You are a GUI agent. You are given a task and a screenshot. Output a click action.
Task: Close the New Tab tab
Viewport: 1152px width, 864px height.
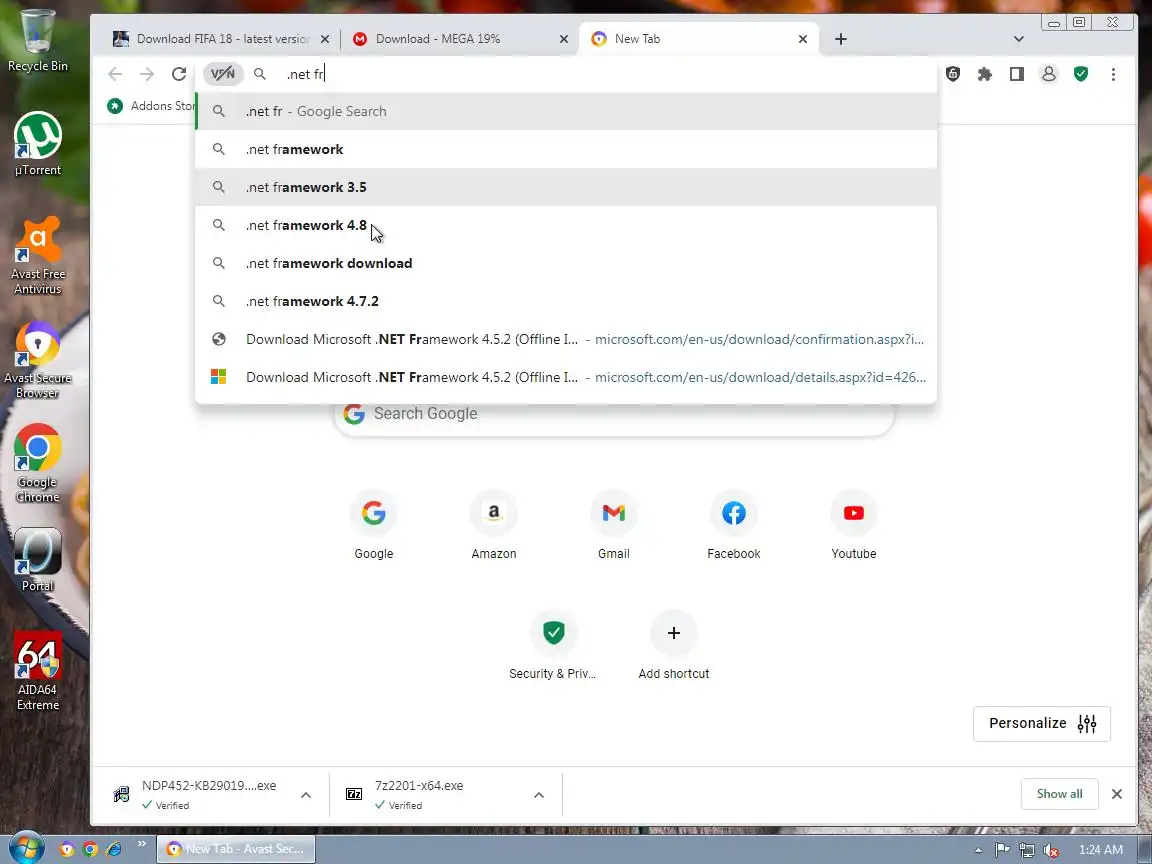(803, 39)
